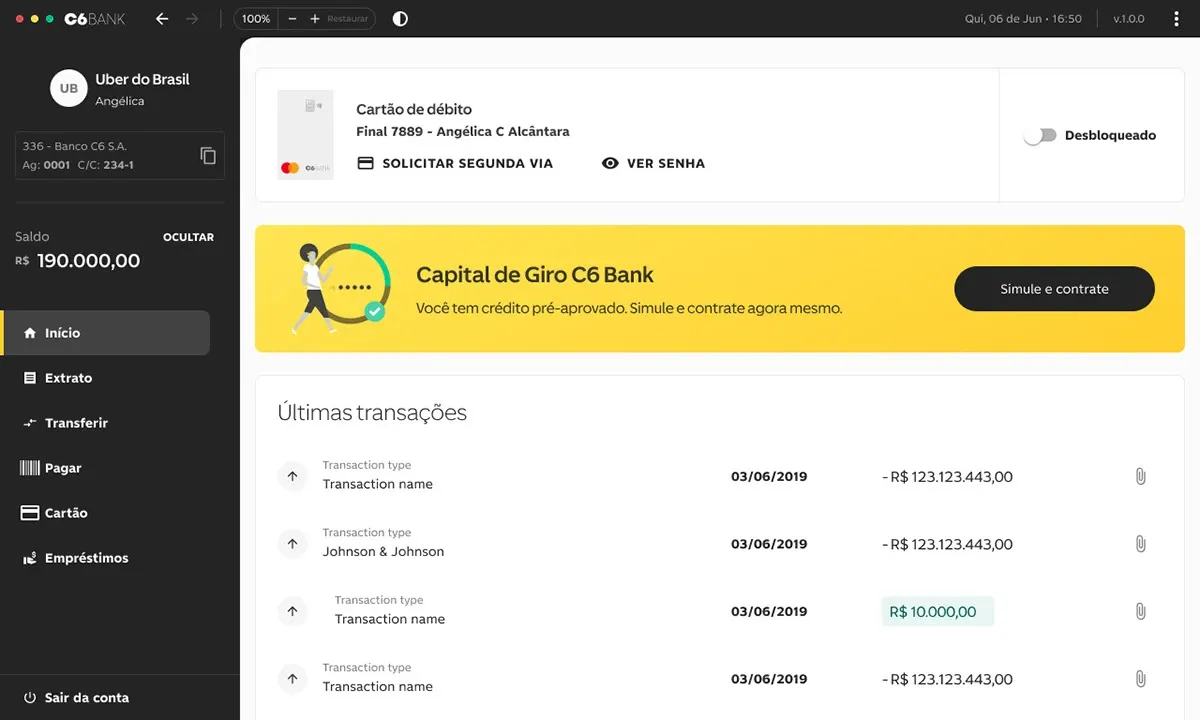Click up-arrow icon on the R$ 10.000,00 row
This screenshot has height=720, width=1200.
pos(292,611)
